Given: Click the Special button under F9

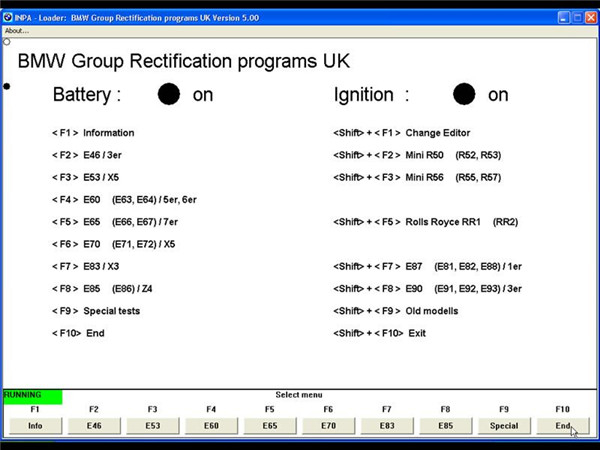Looking at the screenshot, I should point(504,426).
